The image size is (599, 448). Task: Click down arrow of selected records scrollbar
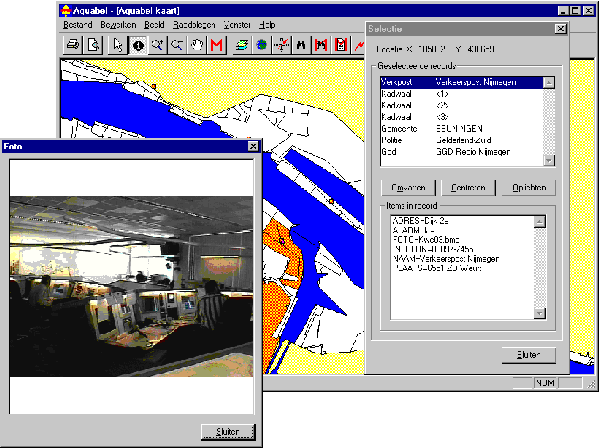[549, 160]
